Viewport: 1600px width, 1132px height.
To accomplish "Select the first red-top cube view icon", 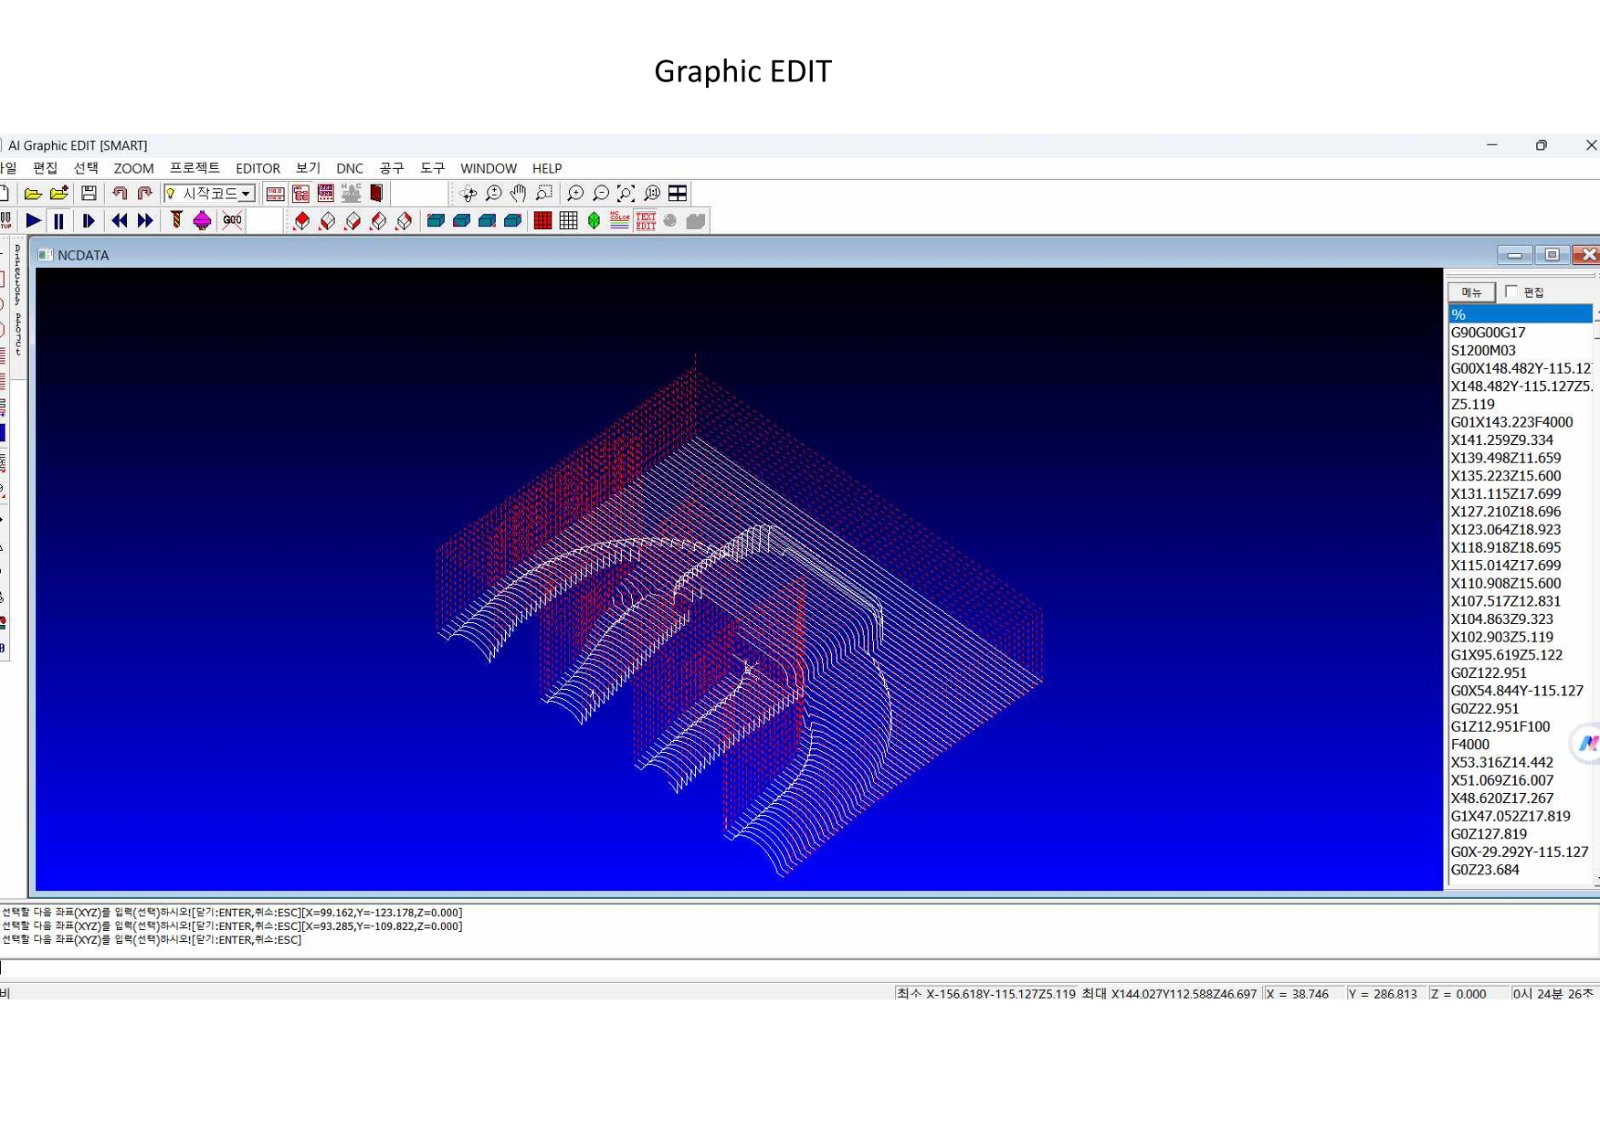I will [x=301, y=220].
